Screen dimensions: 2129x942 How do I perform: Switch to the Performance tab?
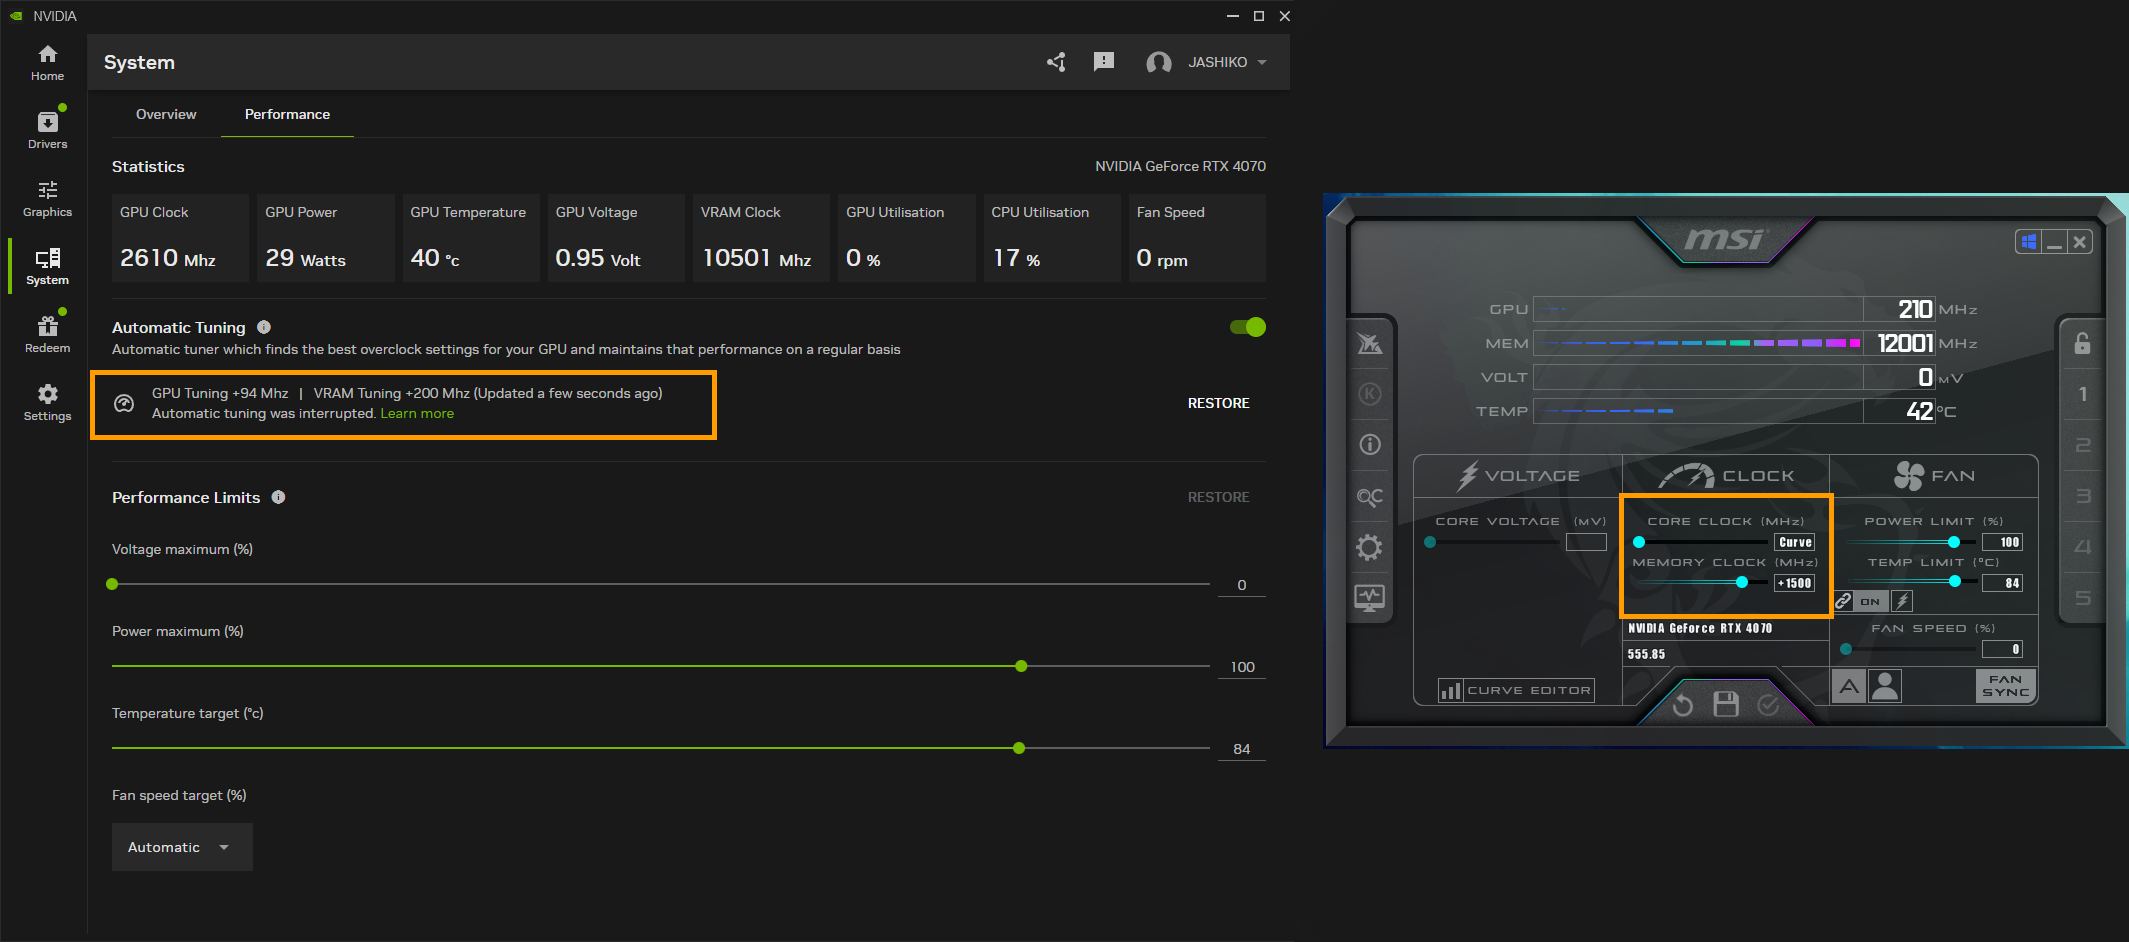click(x=287, y=114)
